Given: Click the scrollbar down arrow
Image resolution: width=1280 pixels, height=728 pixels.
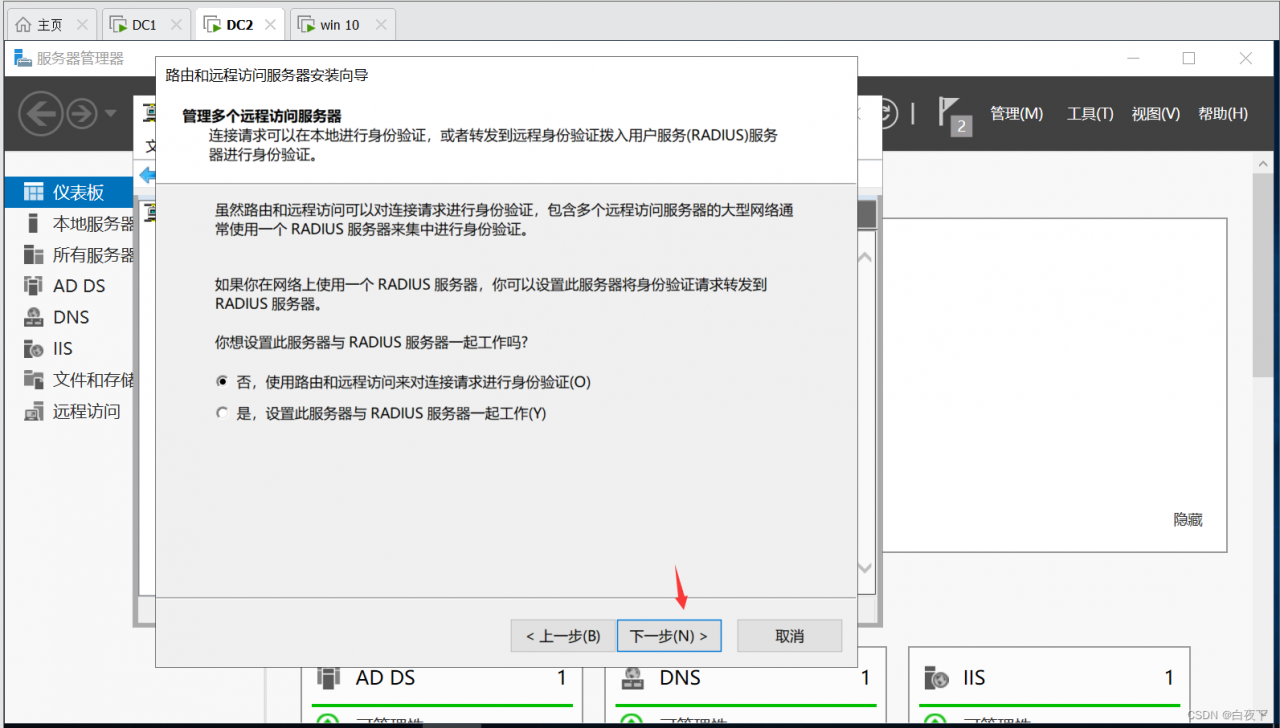Looking at the screenshot, I should (x=864, y=567).
